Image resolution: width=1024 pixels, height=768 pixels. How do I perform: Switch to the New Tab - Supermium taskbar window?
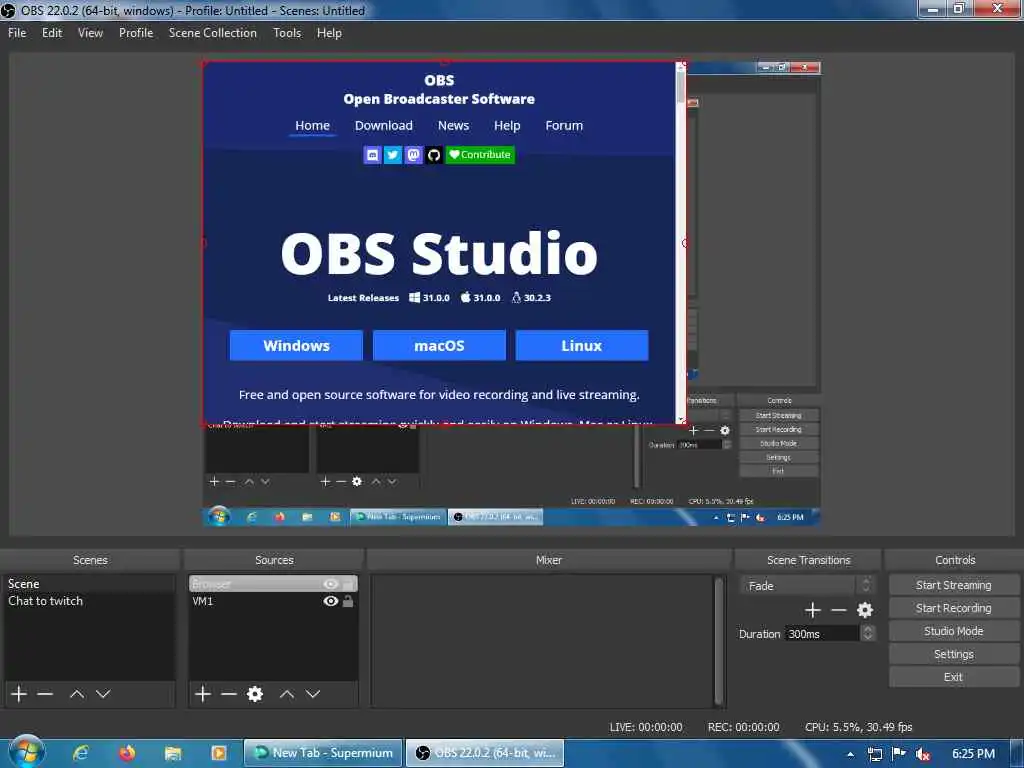(324, 753)
